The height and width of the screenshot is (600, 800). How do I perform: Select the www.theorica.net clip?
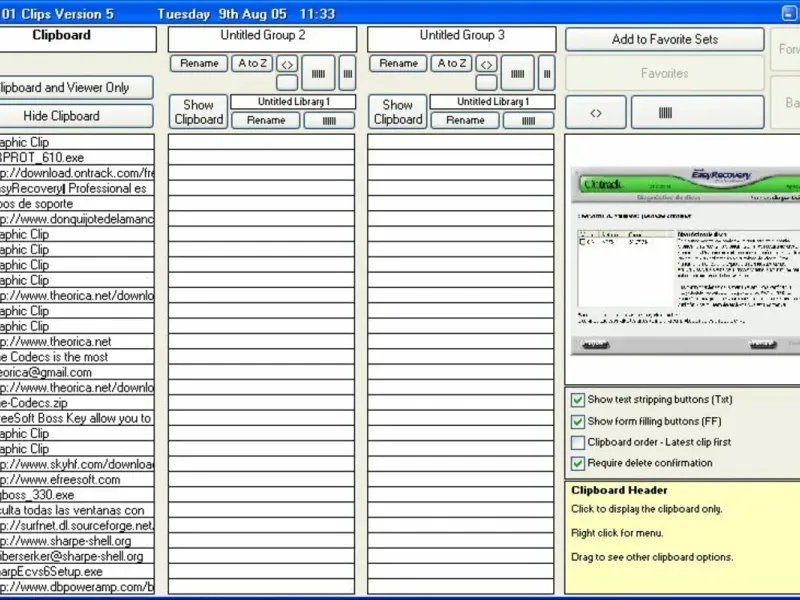click(77, 341)
